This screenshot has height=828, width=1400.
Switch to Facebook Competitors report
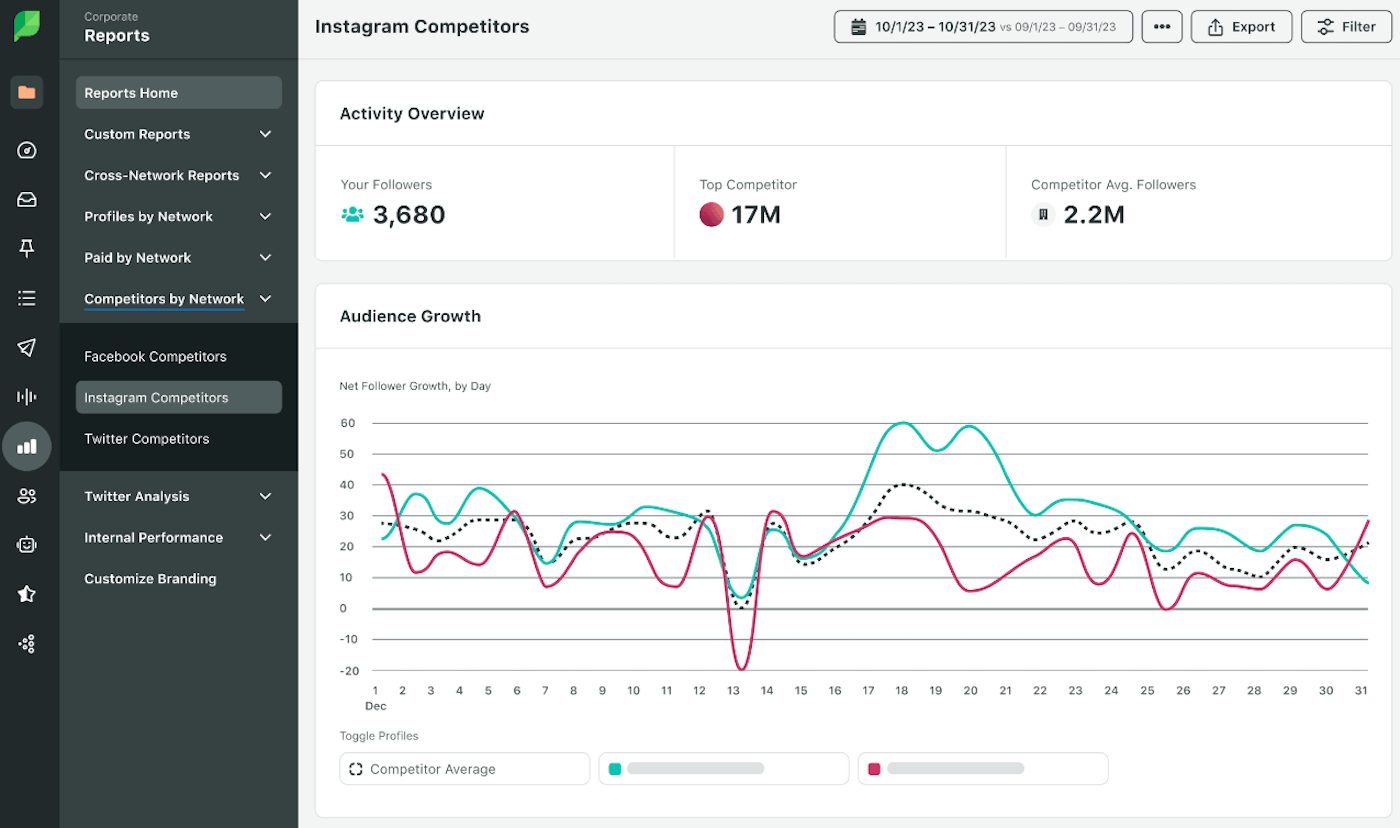[155, 356]
